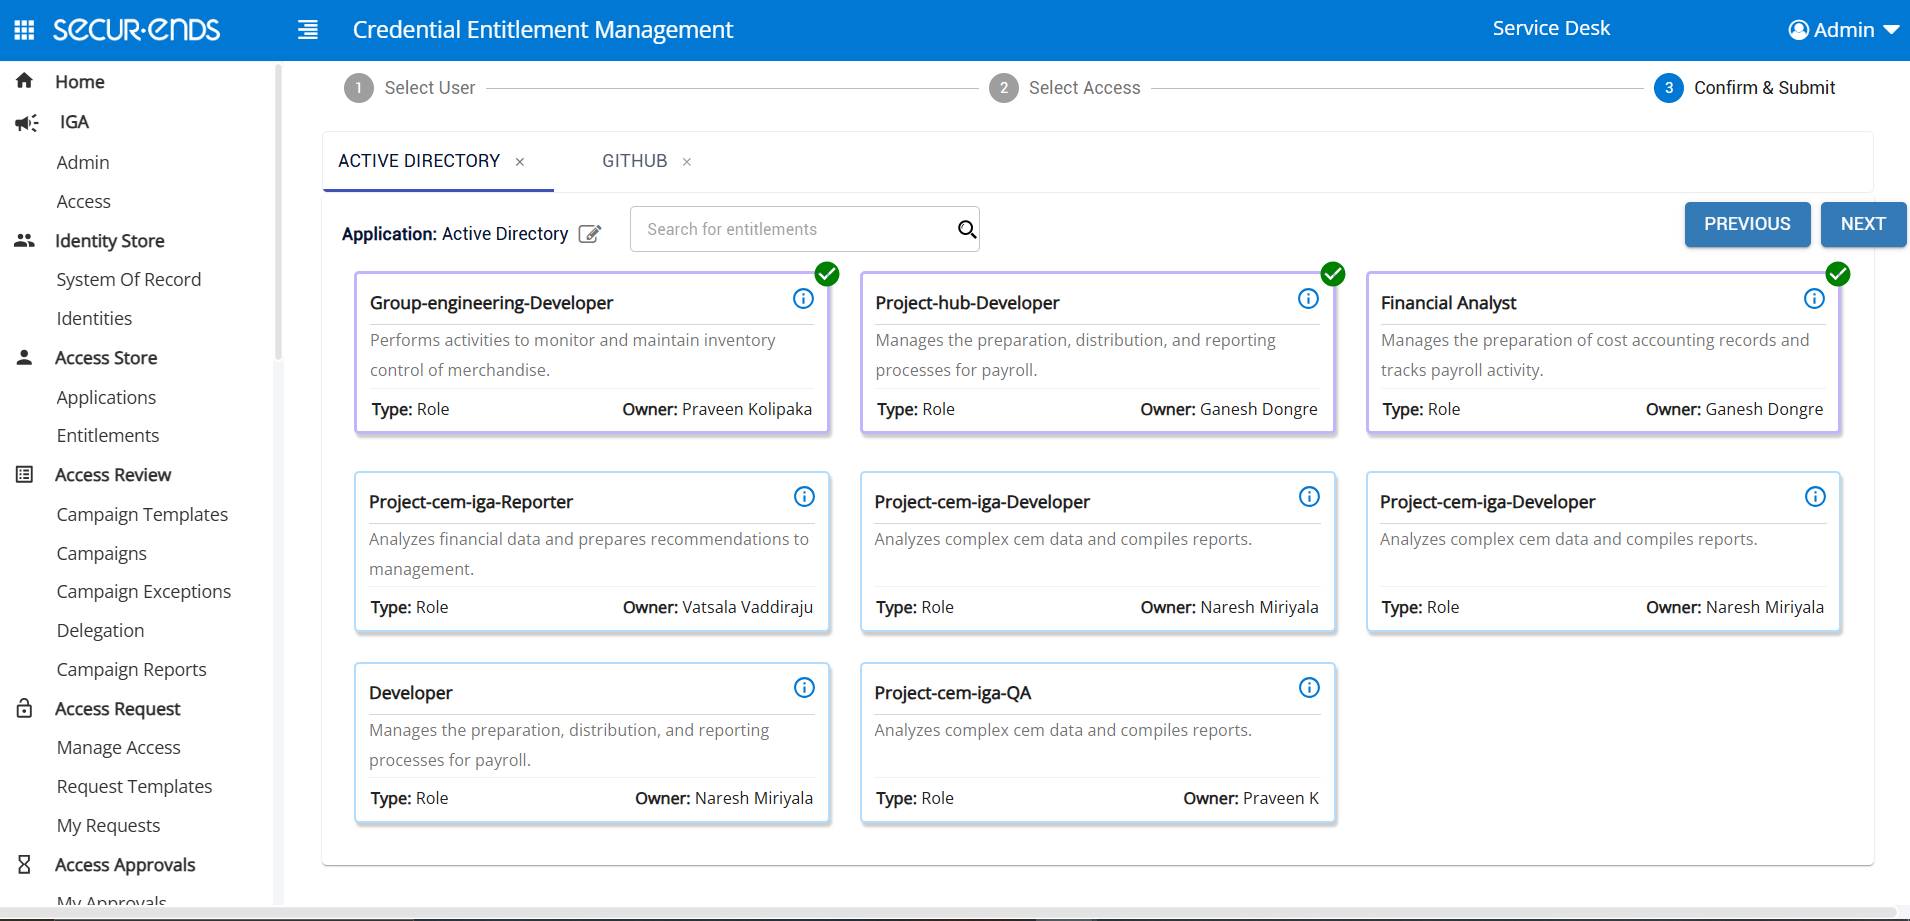1910x921 pixels.
Task: Open Access under IGA
Action: [x=84, y=201]
